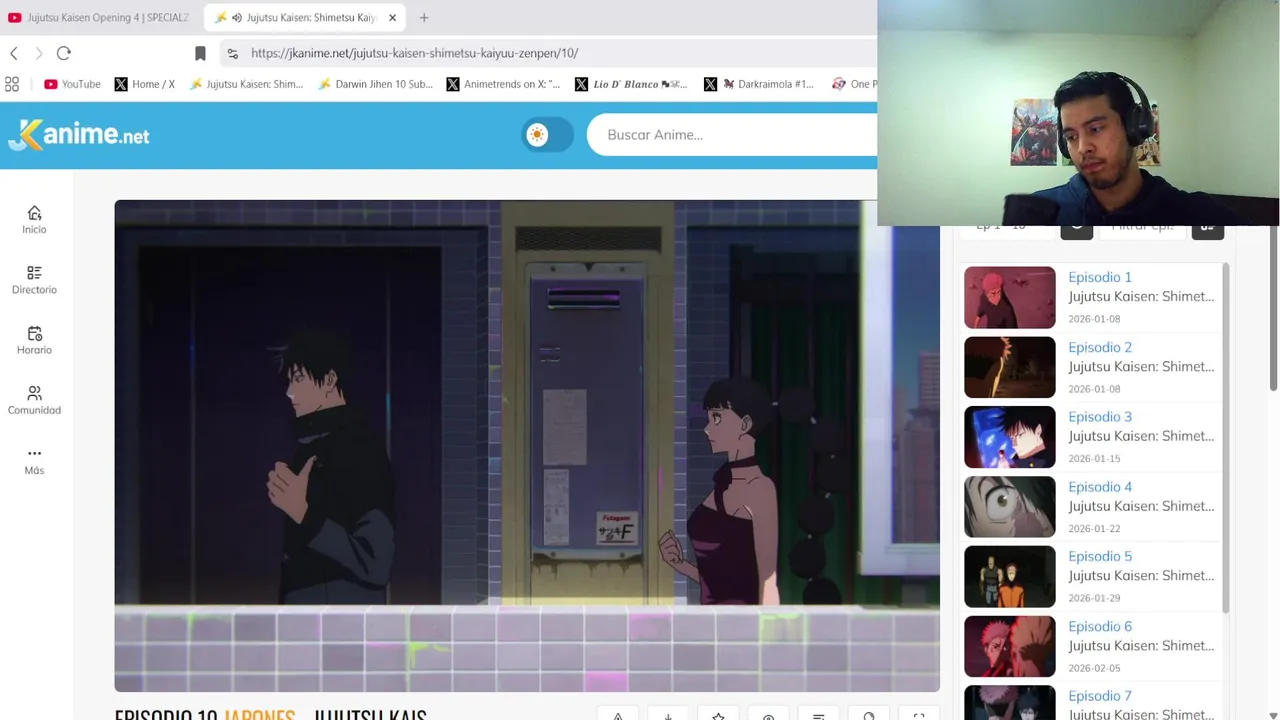Click the address bar URL
The width and height of the screenshot is (1280, 720).
415,53
